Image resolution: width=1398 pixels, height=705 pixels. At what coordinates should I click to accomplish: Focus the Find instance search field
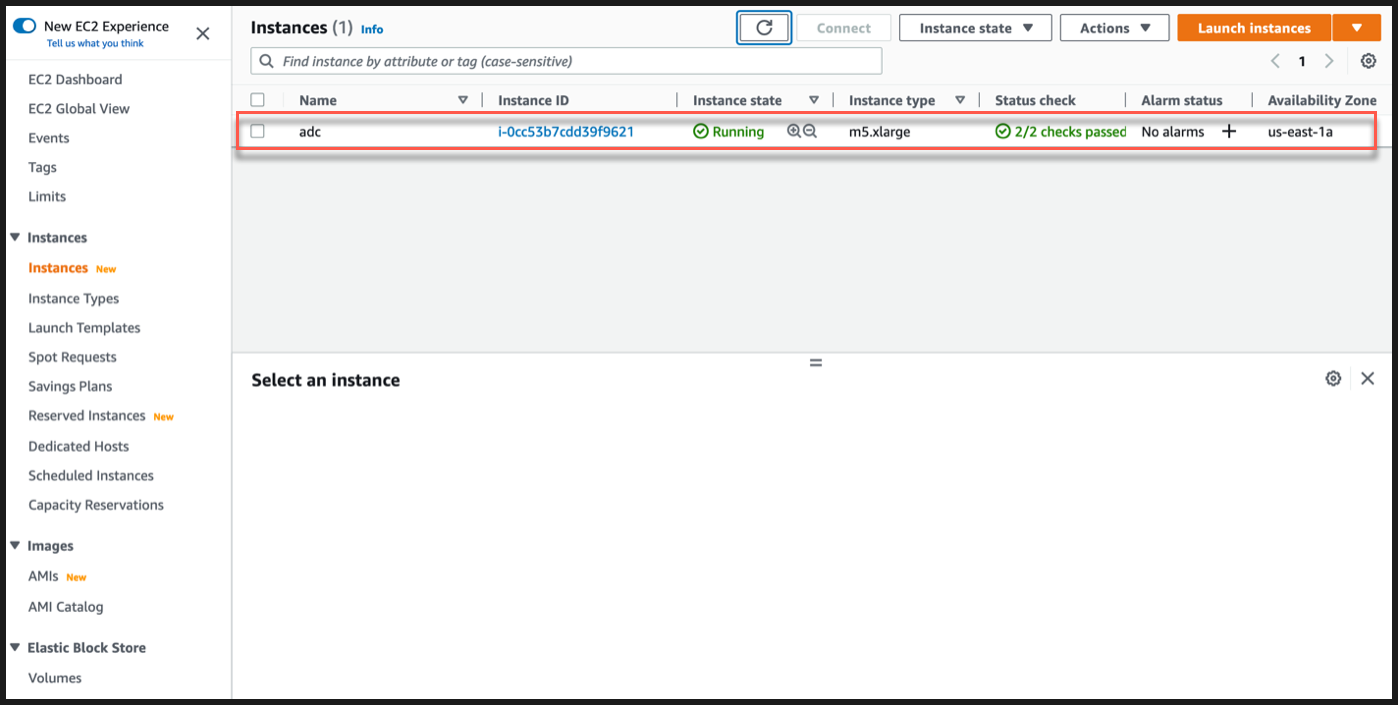coord(566,61)
